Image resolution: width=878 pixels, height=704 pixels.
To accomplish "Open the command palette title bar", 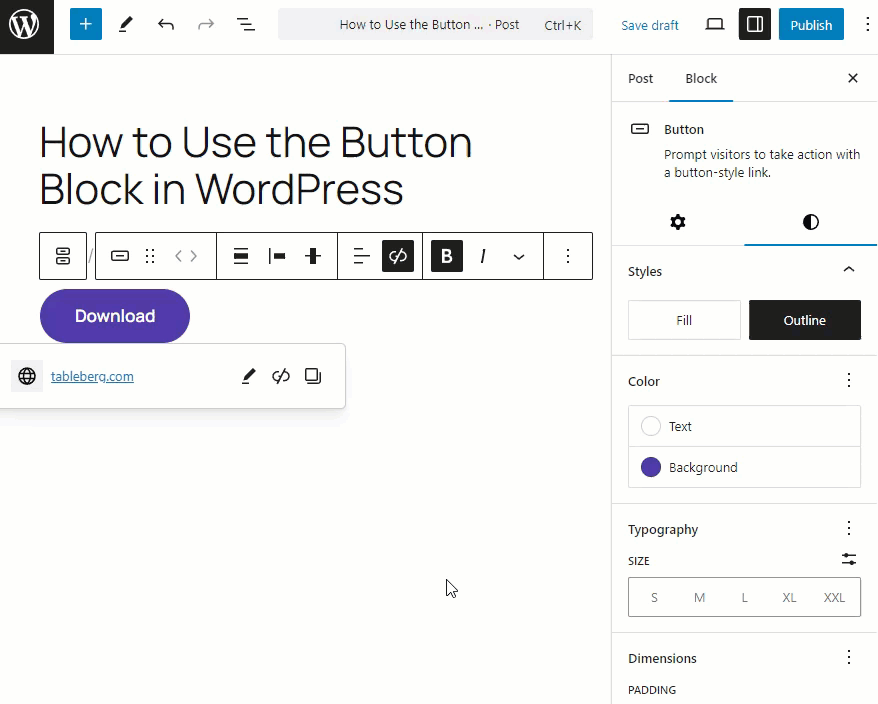I will pos(436,24).
